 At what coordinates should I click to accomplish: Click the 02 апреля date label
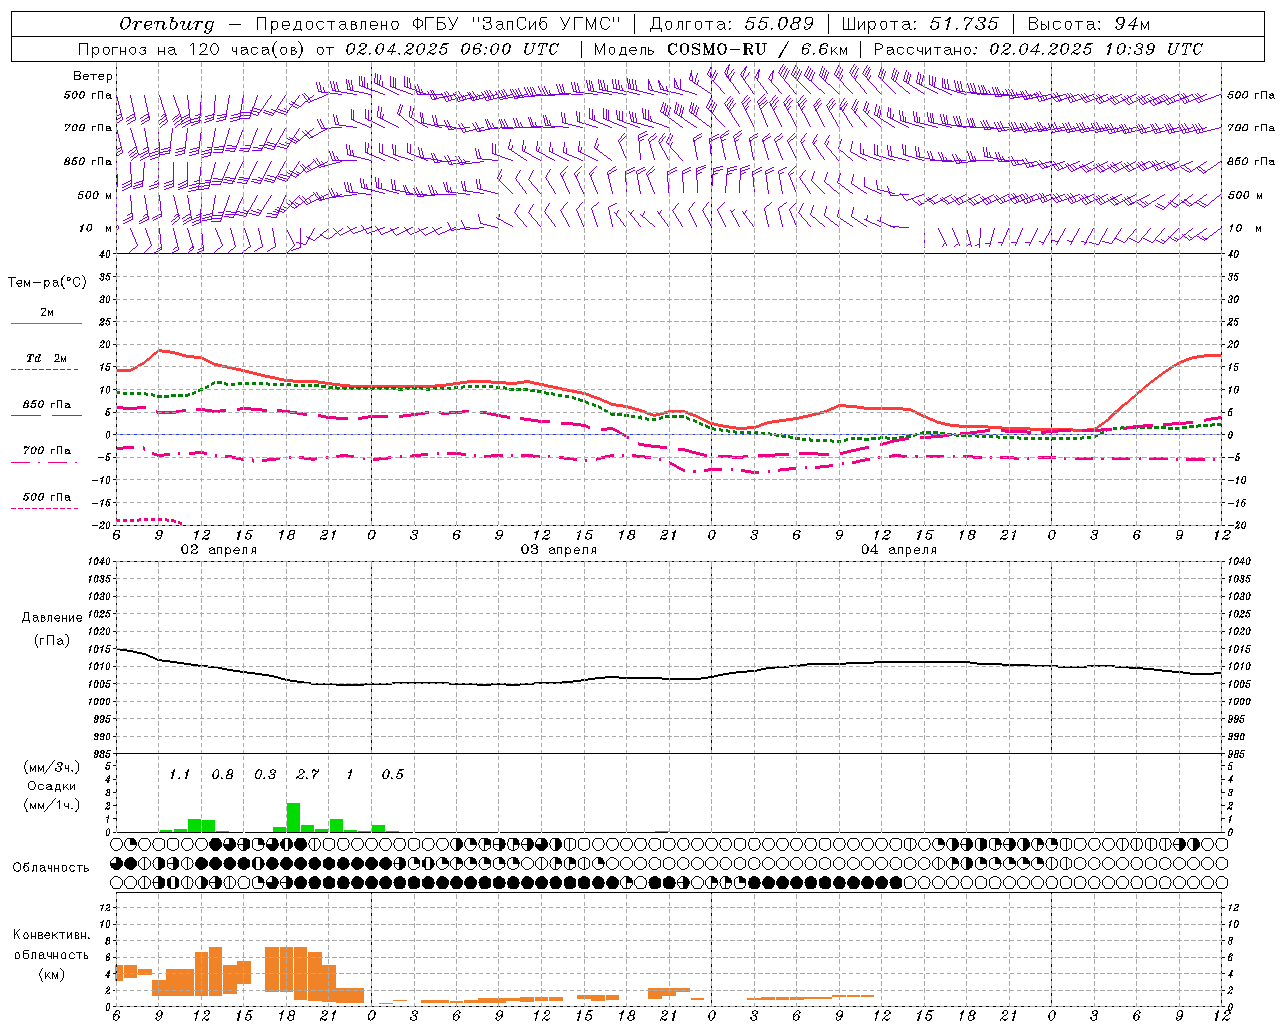pos(218,550)
